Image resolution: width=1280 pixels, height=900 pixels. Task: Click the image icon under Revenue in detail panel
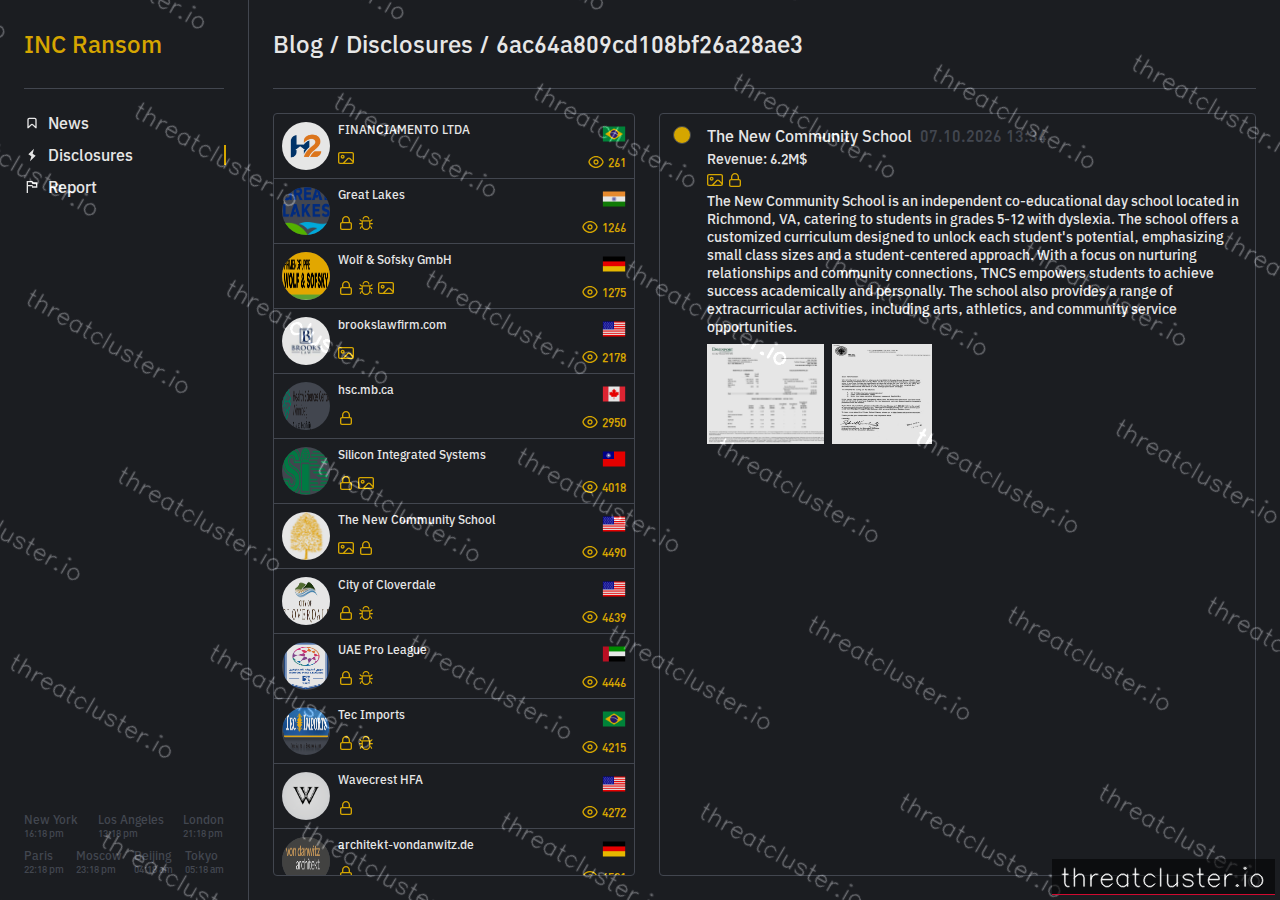click(x=715, y=181)
